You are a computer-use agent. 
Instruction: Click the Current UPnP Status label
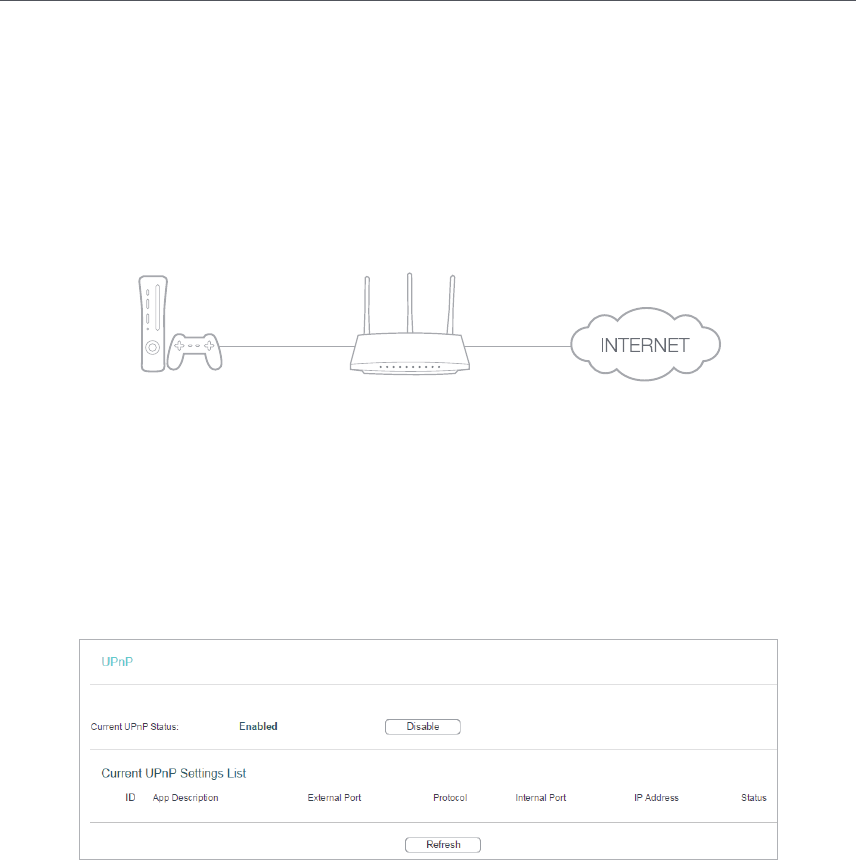134,727
